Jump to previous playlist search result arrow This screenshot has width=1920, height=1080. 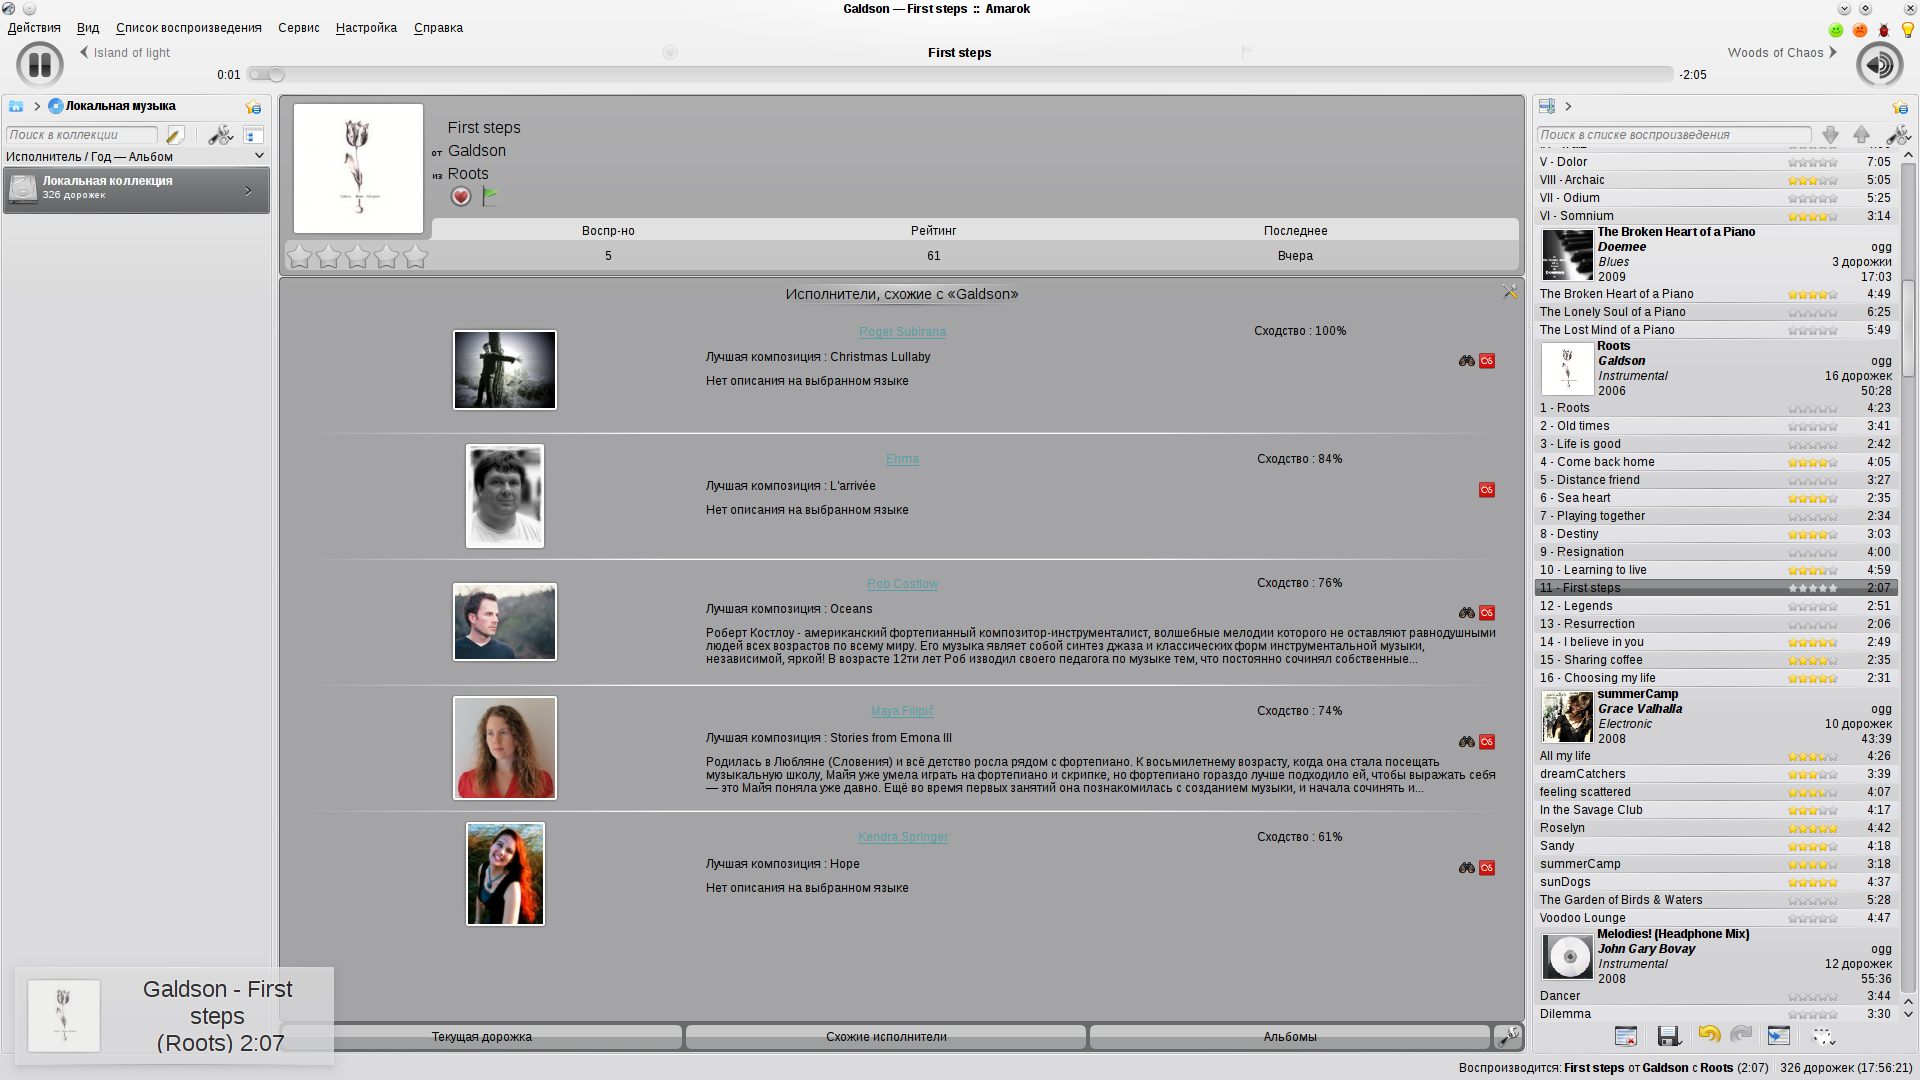(x=1861, y=135)
